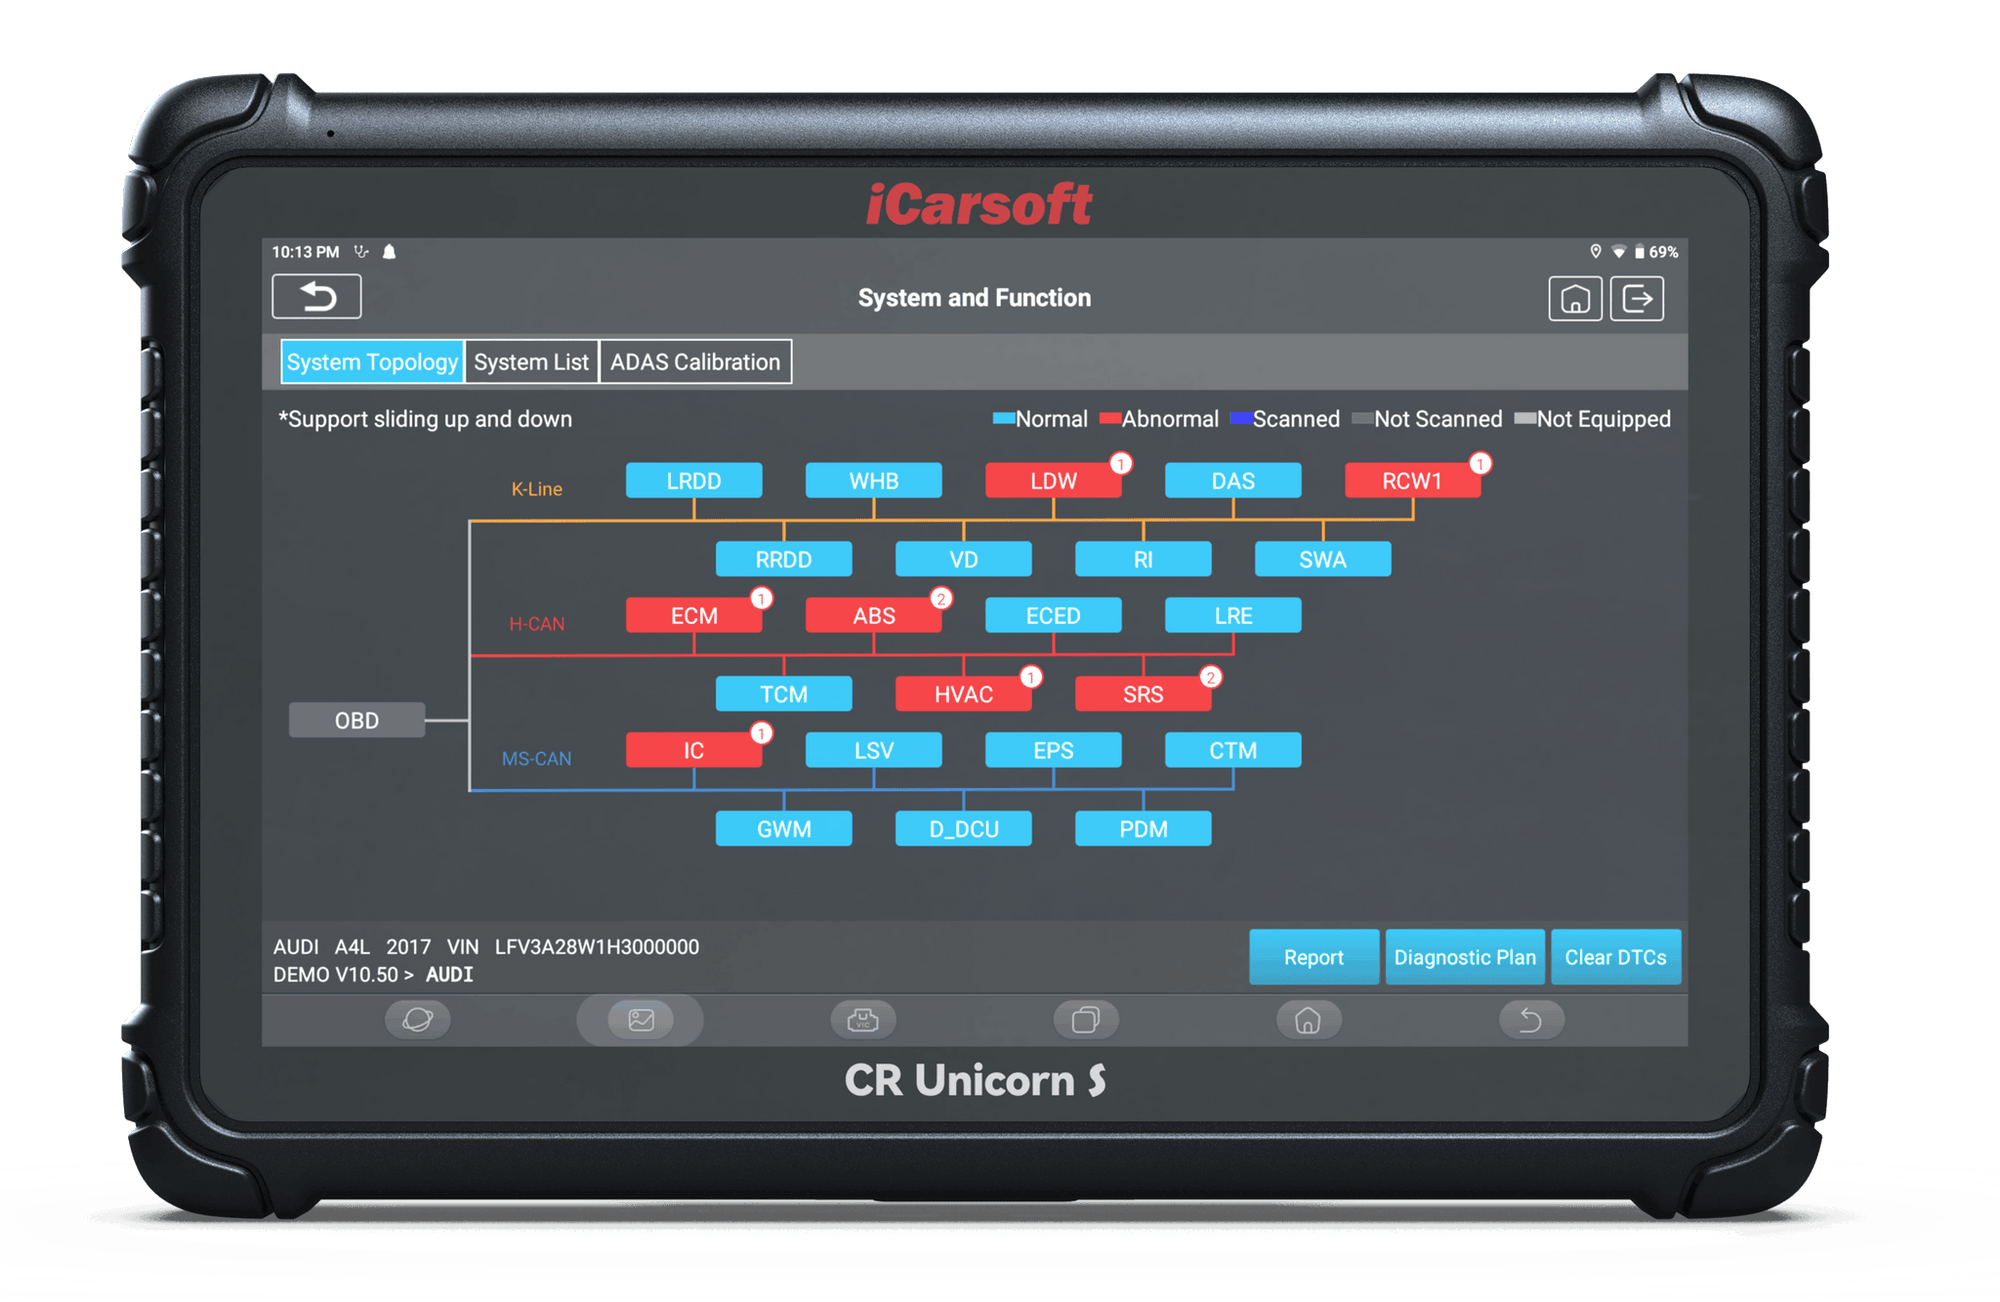Open the gallery image icon in navigation bar
This screenshot has width=2000, height=1302.
[x=641, y=1020]
